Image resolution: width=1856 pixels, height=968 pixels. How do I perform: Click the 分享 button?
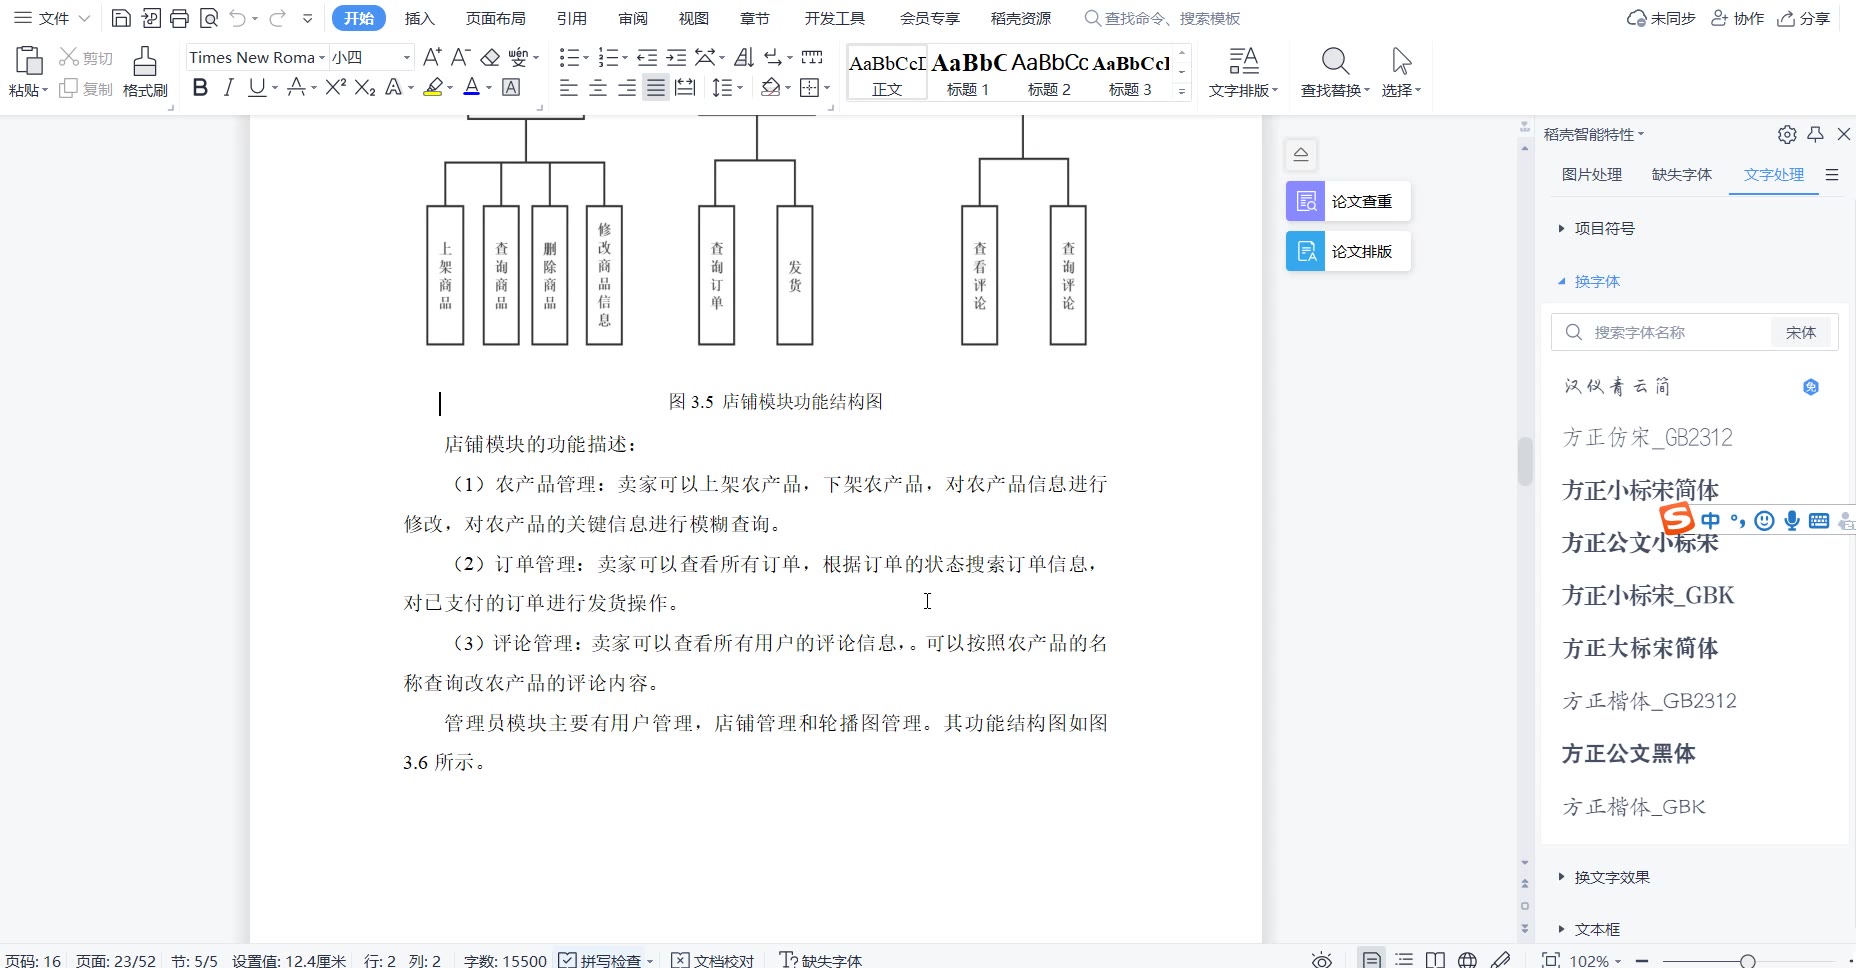tap(1804, 18)
